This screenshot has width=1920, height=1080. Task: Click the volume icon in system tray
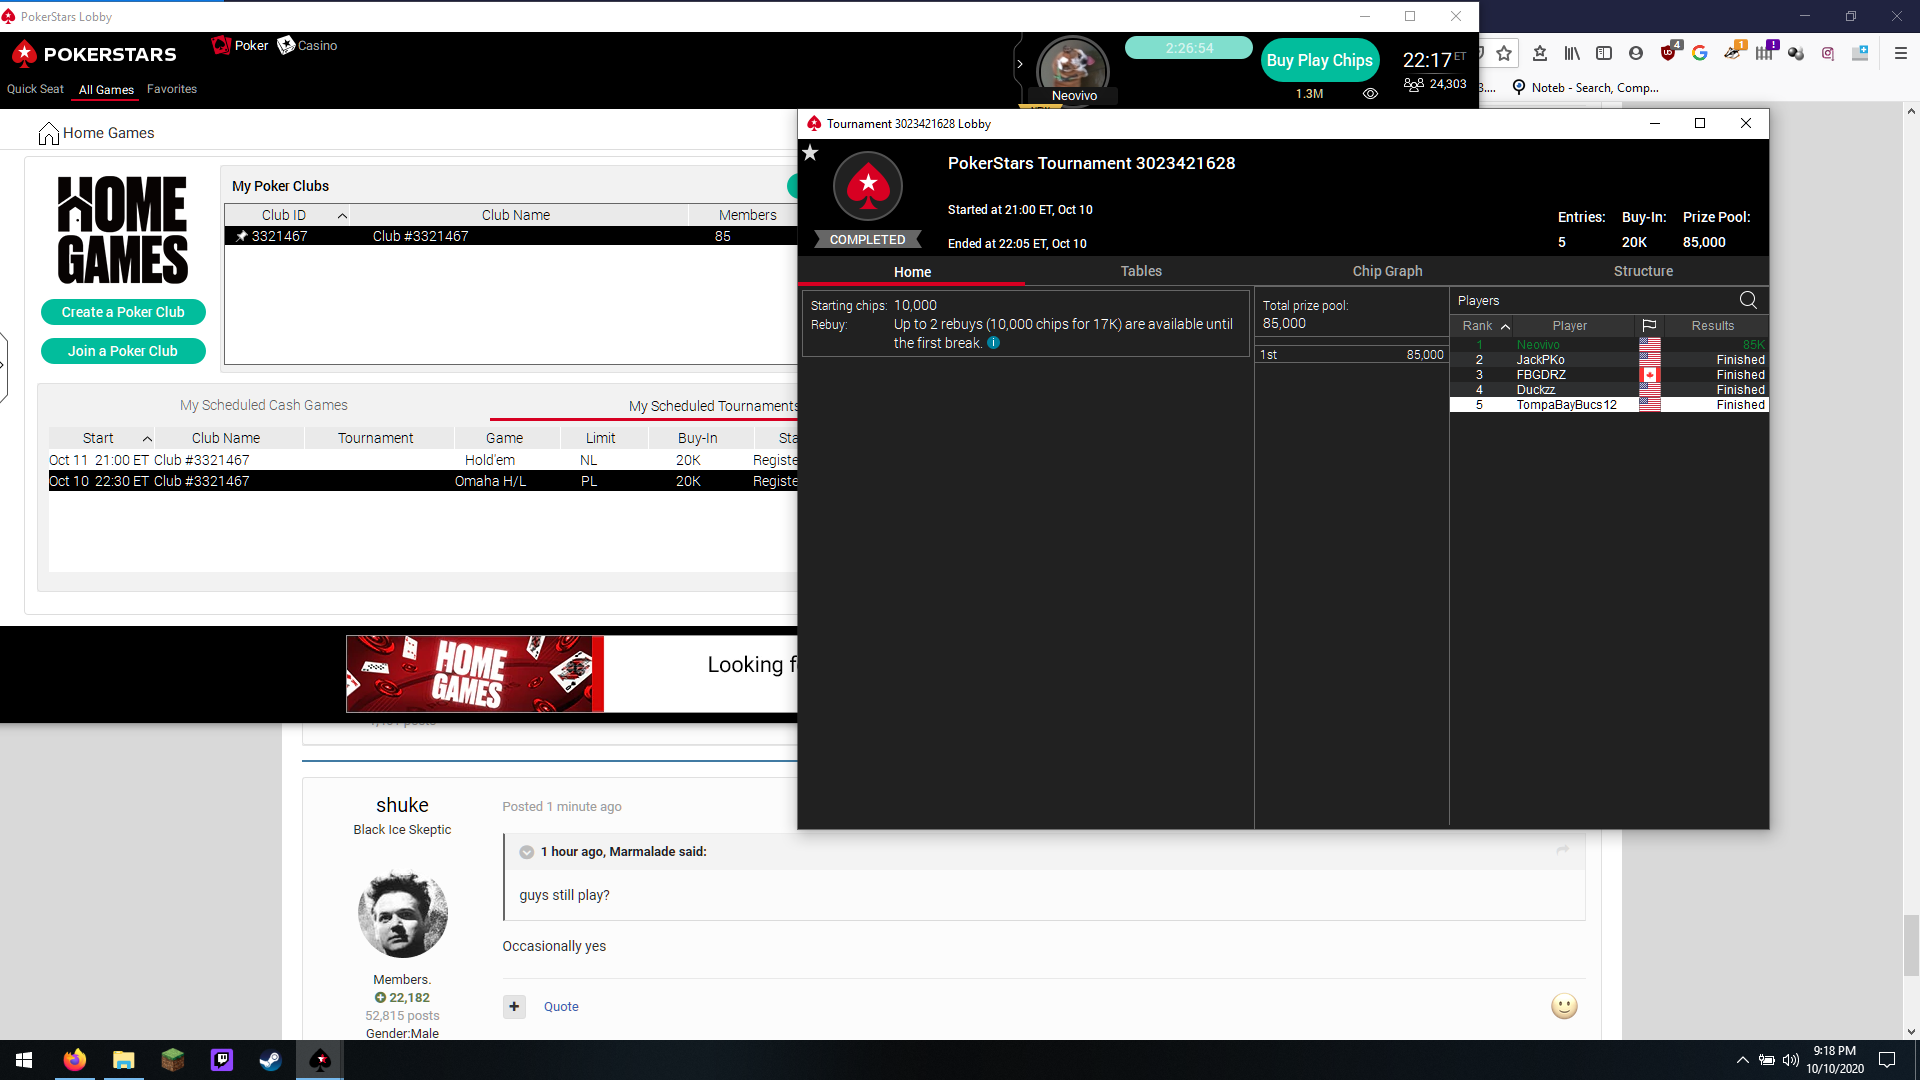click(1791, 1060)
